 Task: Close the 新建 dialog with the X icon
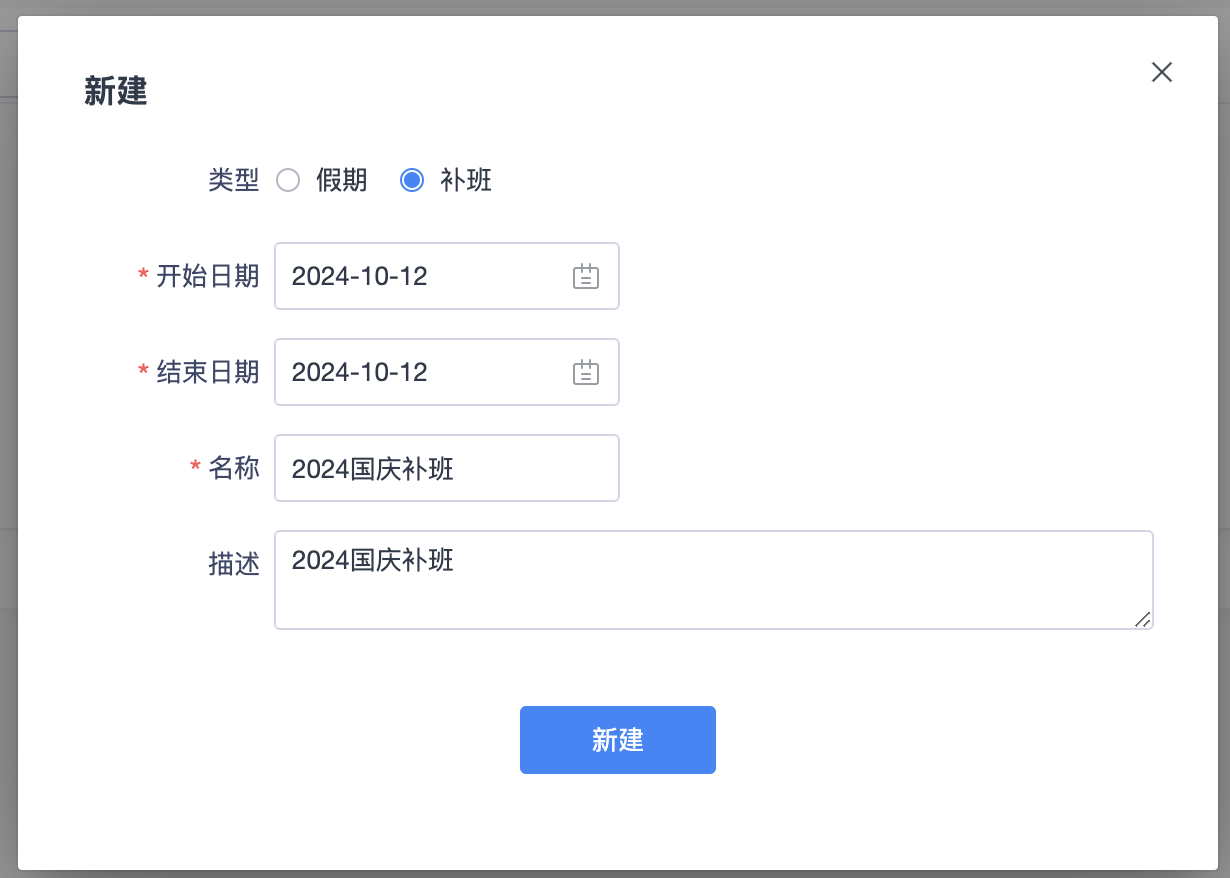[1161, 72]
